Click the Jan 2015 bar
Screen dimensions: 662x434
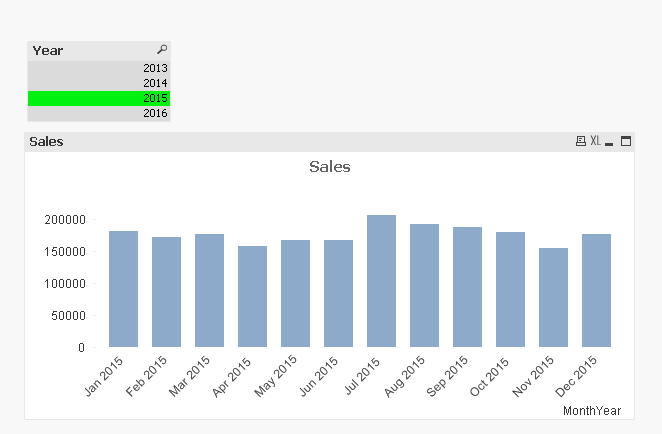point(123,289)
